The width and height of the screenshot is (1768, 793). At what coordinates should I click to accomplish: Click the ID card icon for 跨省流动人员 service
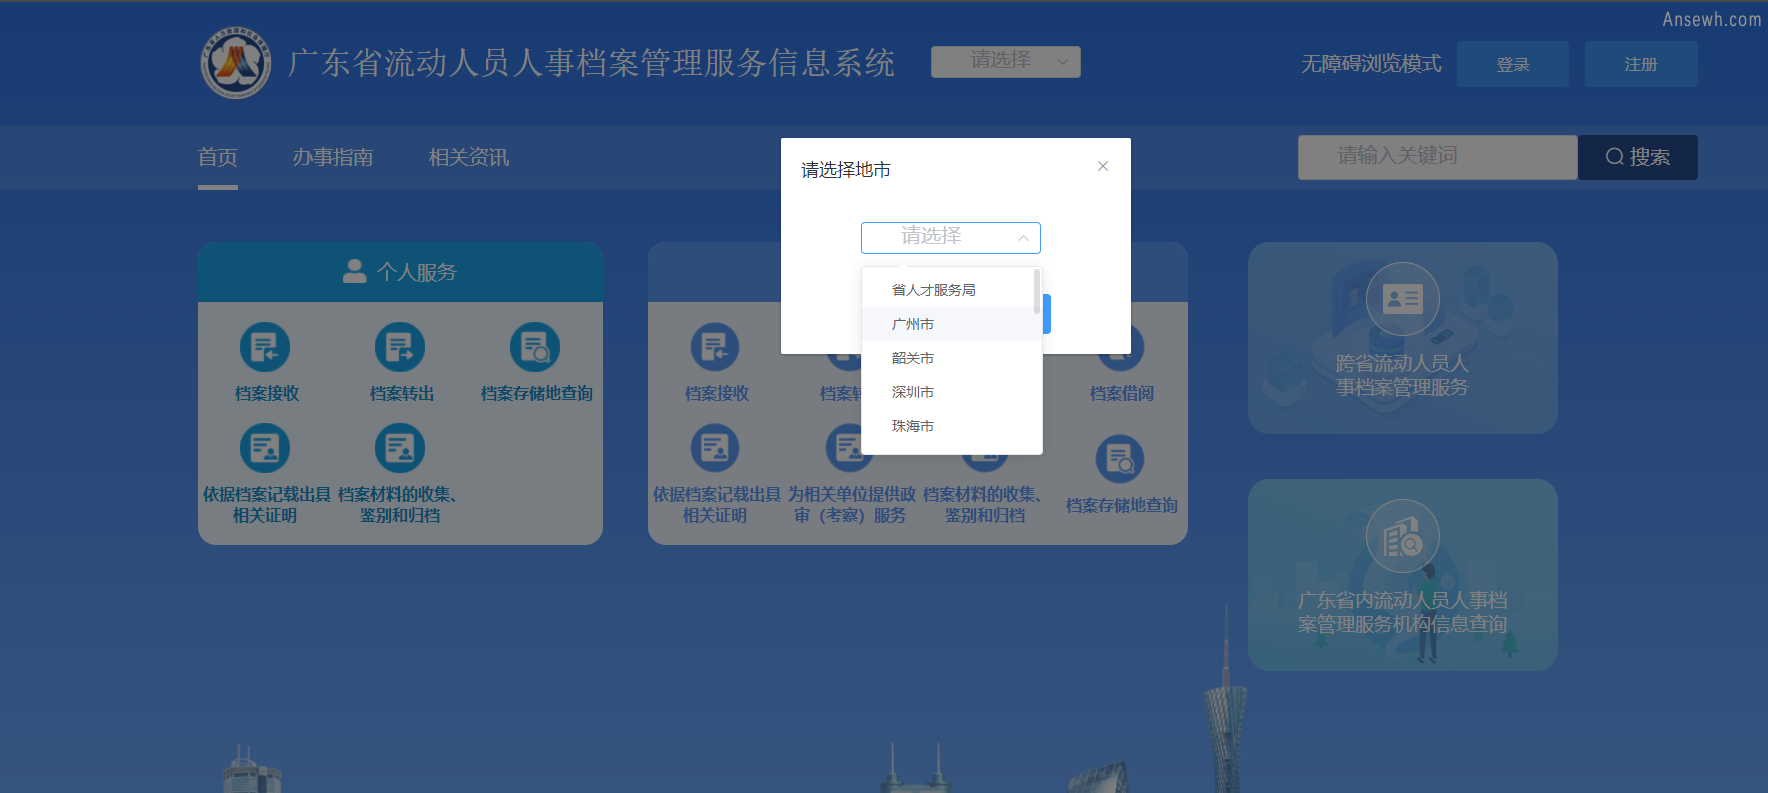(1402, 299)
